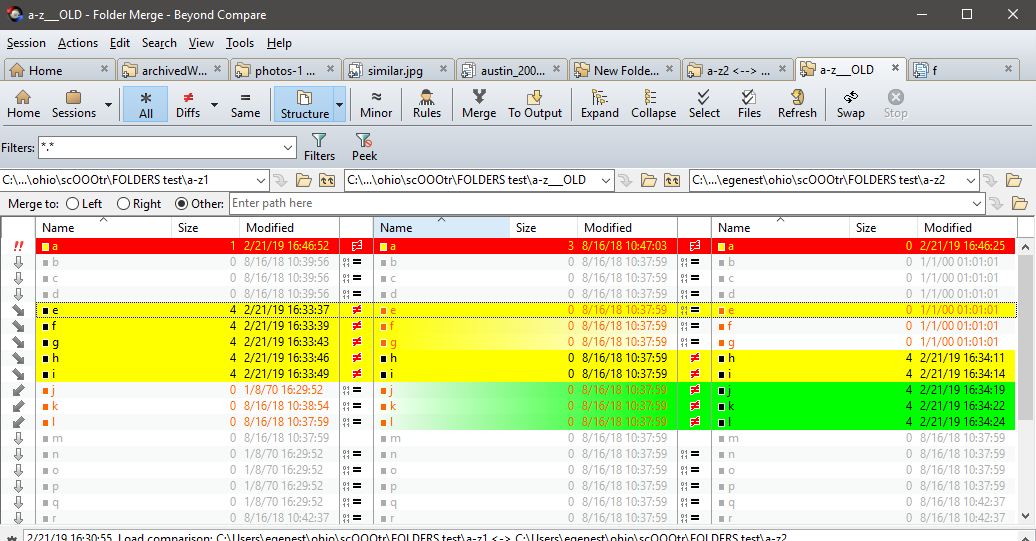Open the Filters funnel icon

319,147
